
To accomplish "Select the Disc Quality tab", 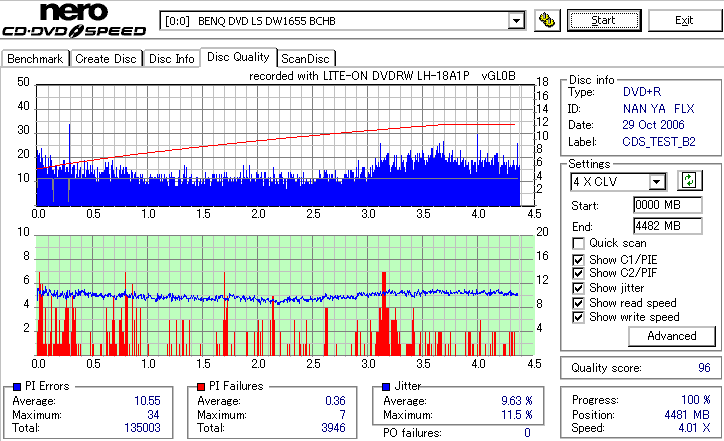I will 238,57.
